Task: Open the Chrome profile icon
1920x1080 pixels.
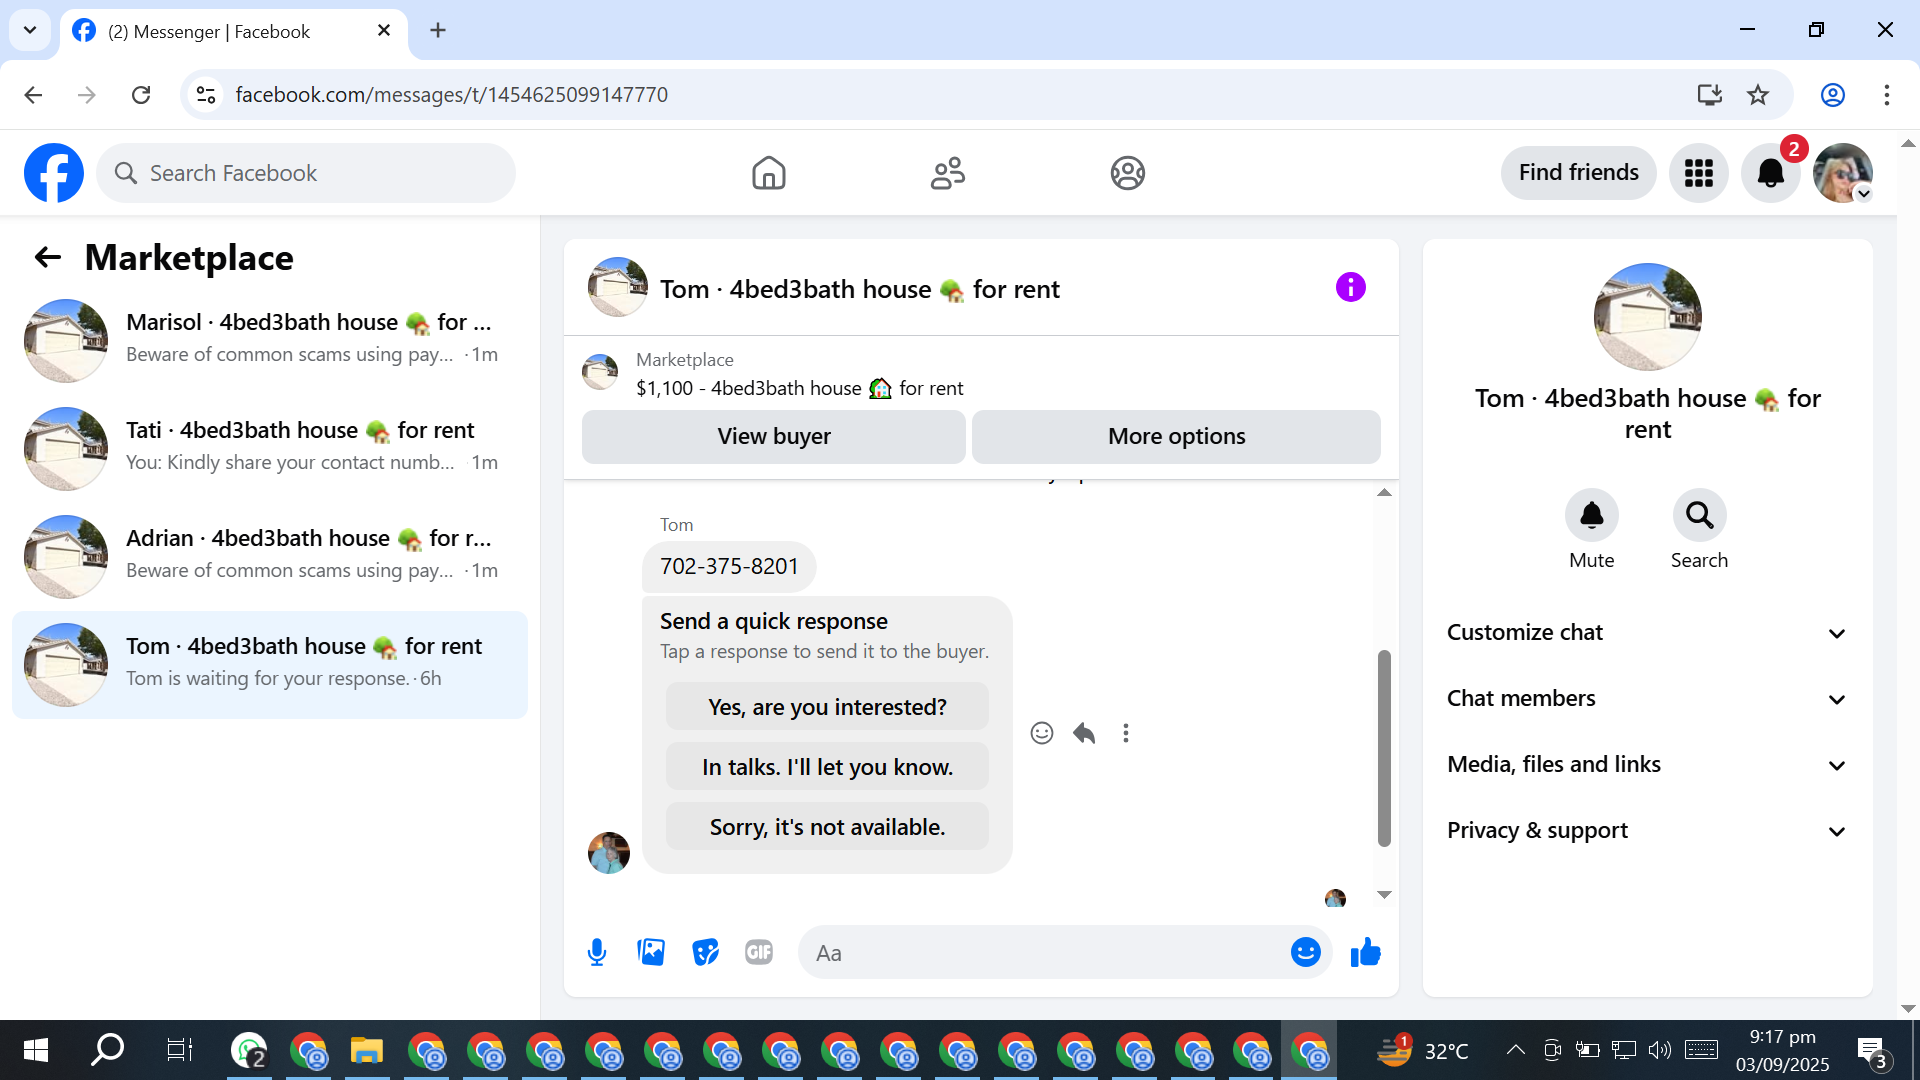Action: coord(1832,95)
